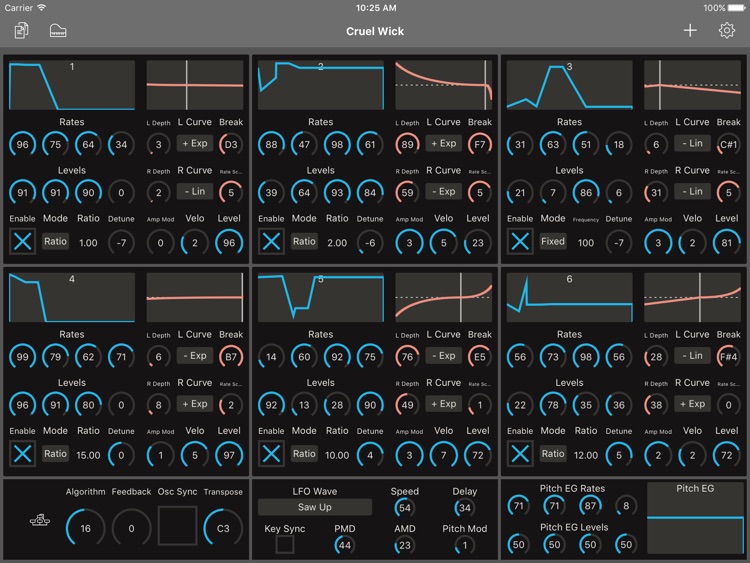Select the Pitch Mod knob
750x563 pixels.
coord(464,545)
